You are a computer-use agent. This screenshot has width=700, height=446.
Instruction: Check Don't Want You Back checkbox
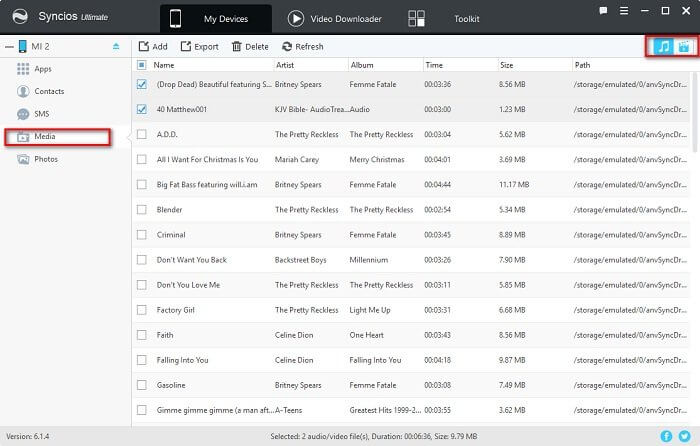tap(142, 259)
